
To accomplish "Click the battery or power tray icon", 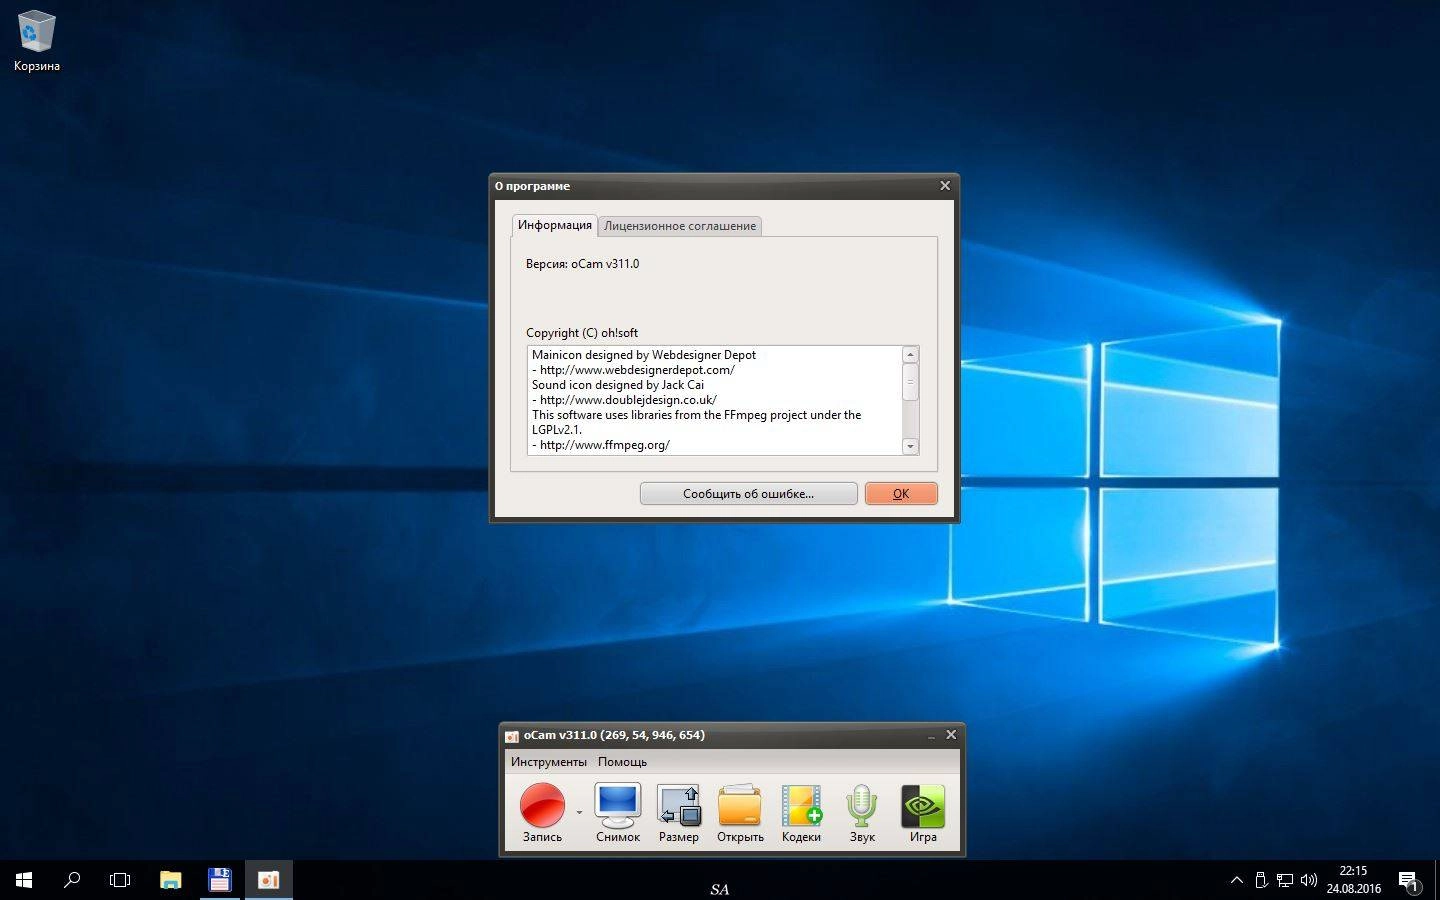I will pos(1261,880).
